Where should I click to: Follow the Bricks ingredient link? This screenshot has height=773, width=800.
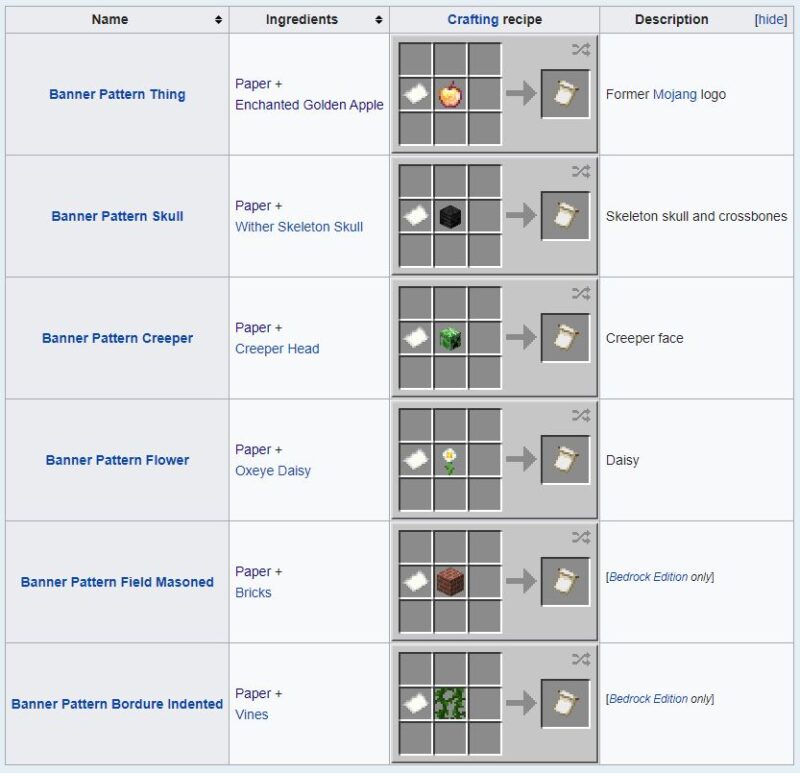(253, 593)
